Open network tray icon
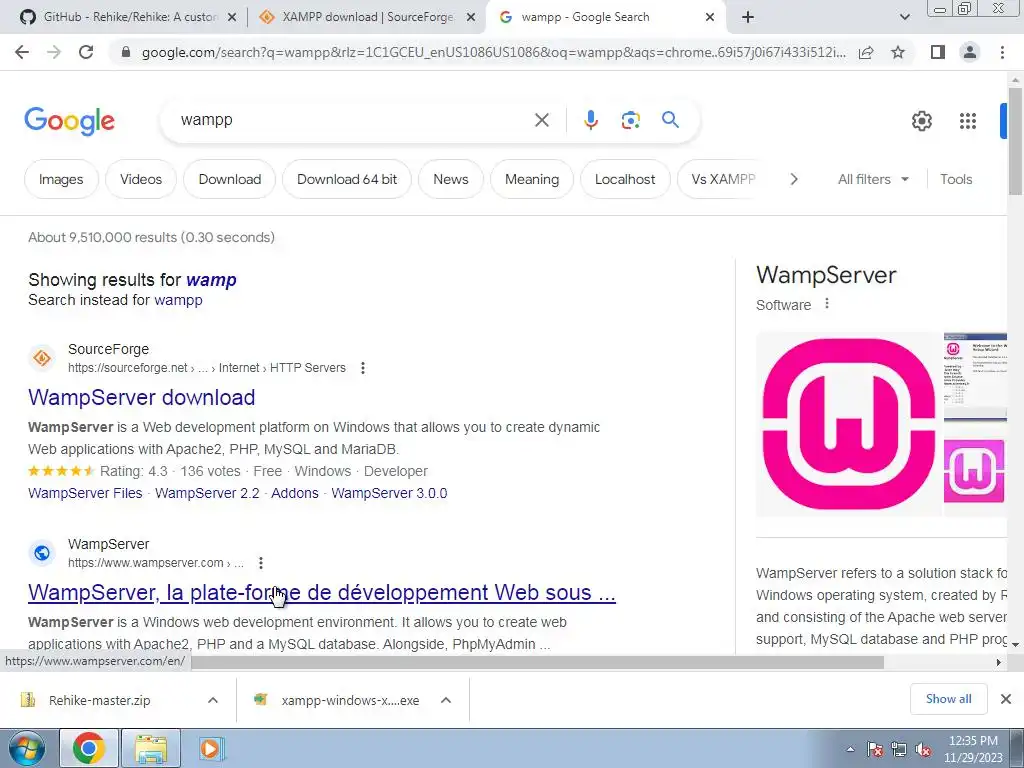The image size is (1024, 768). pyautogui.click(x=899, y=750)
